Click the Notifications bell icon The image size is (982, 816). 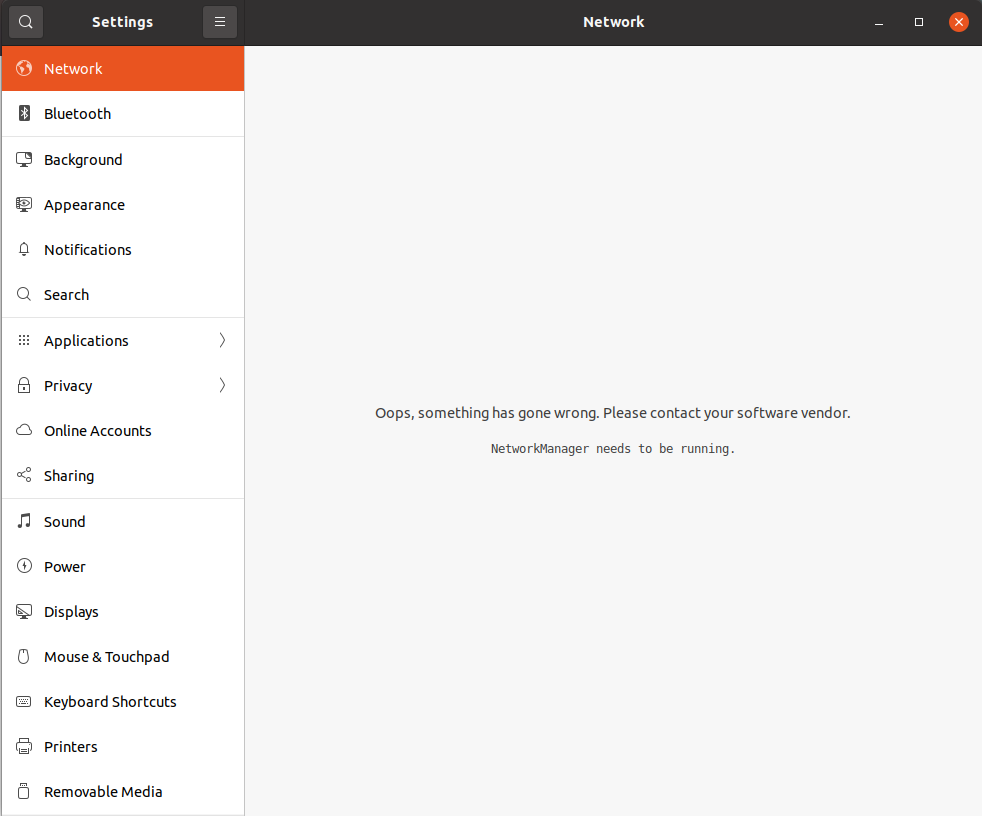tap(24, 249)
